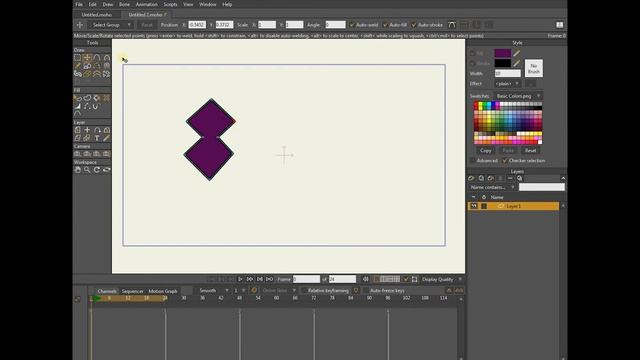Viewport: 640px width, 360px height.
Task: Click the onion skin icon beside Smooth
Action: pyautogui.click(x=254, y=290)
